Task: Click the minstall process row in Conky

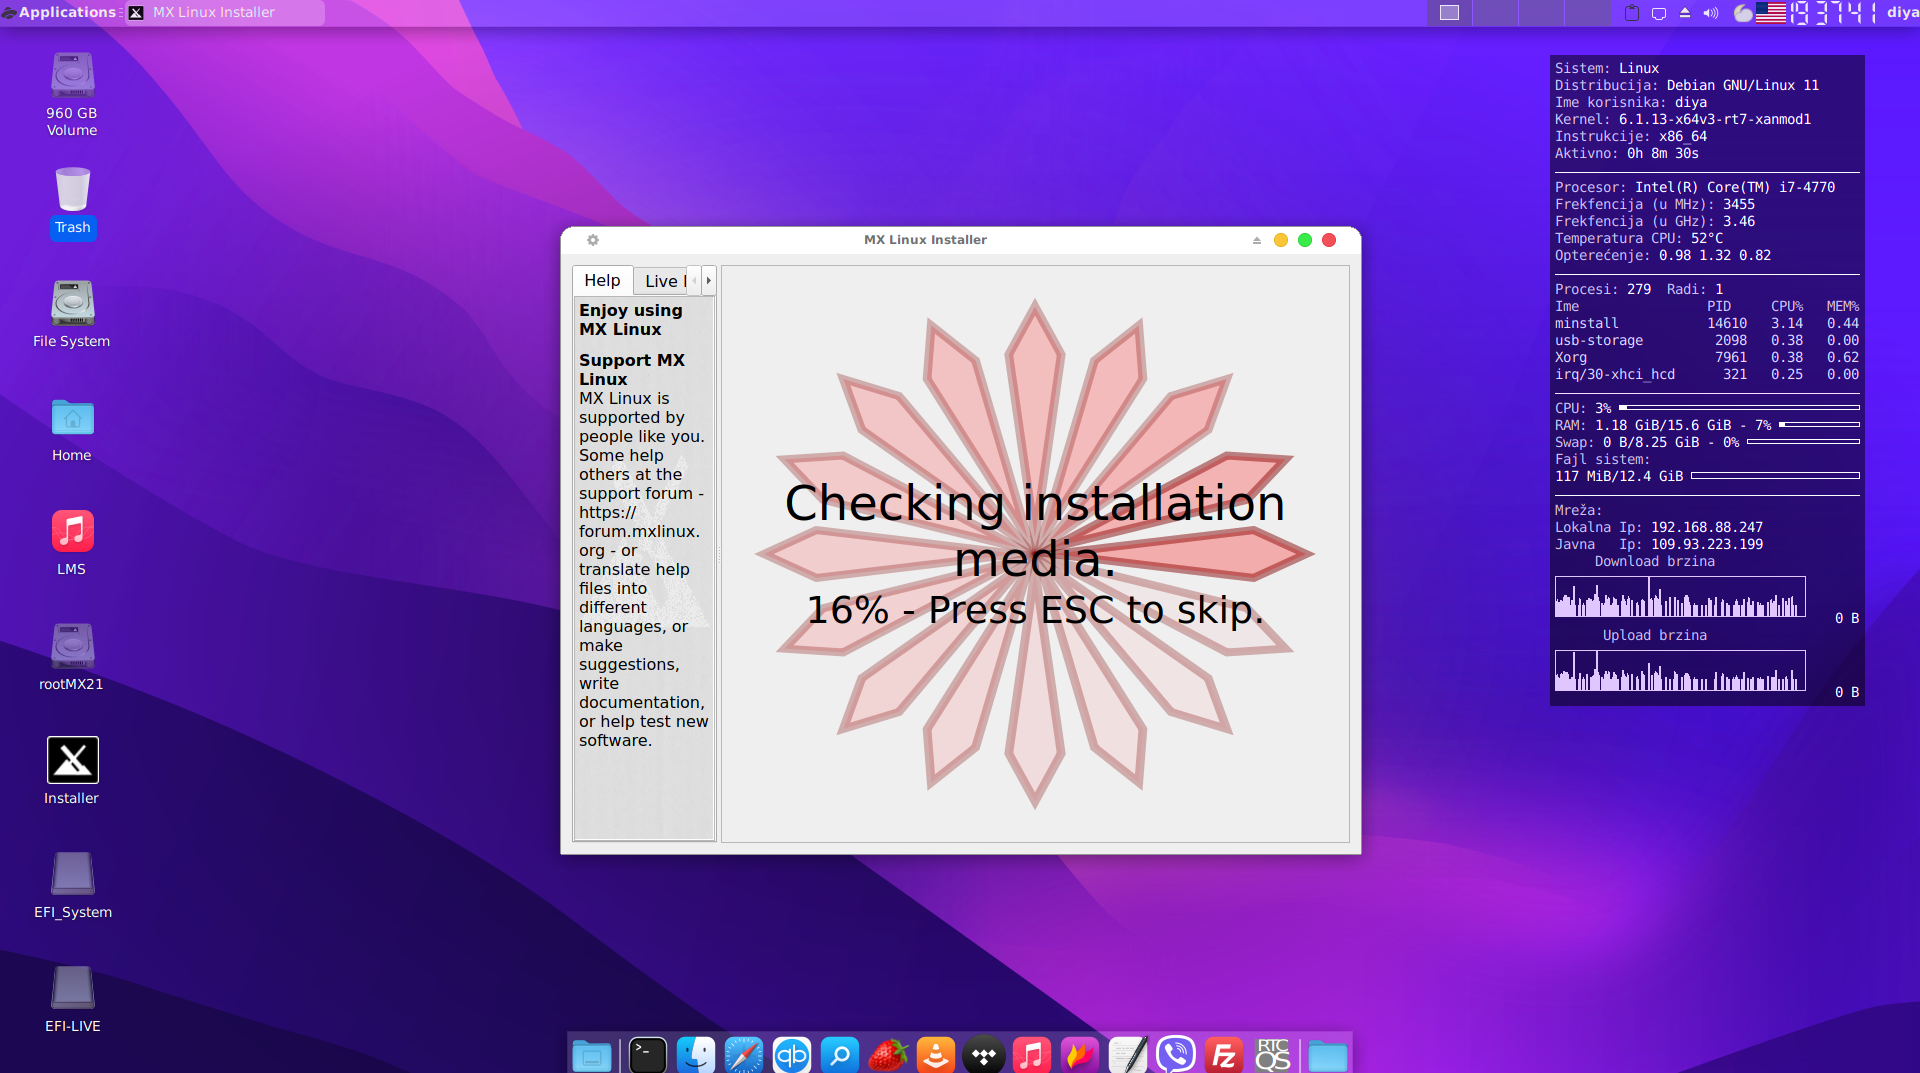Action: pyautogui.click(x=1706, y=324)
